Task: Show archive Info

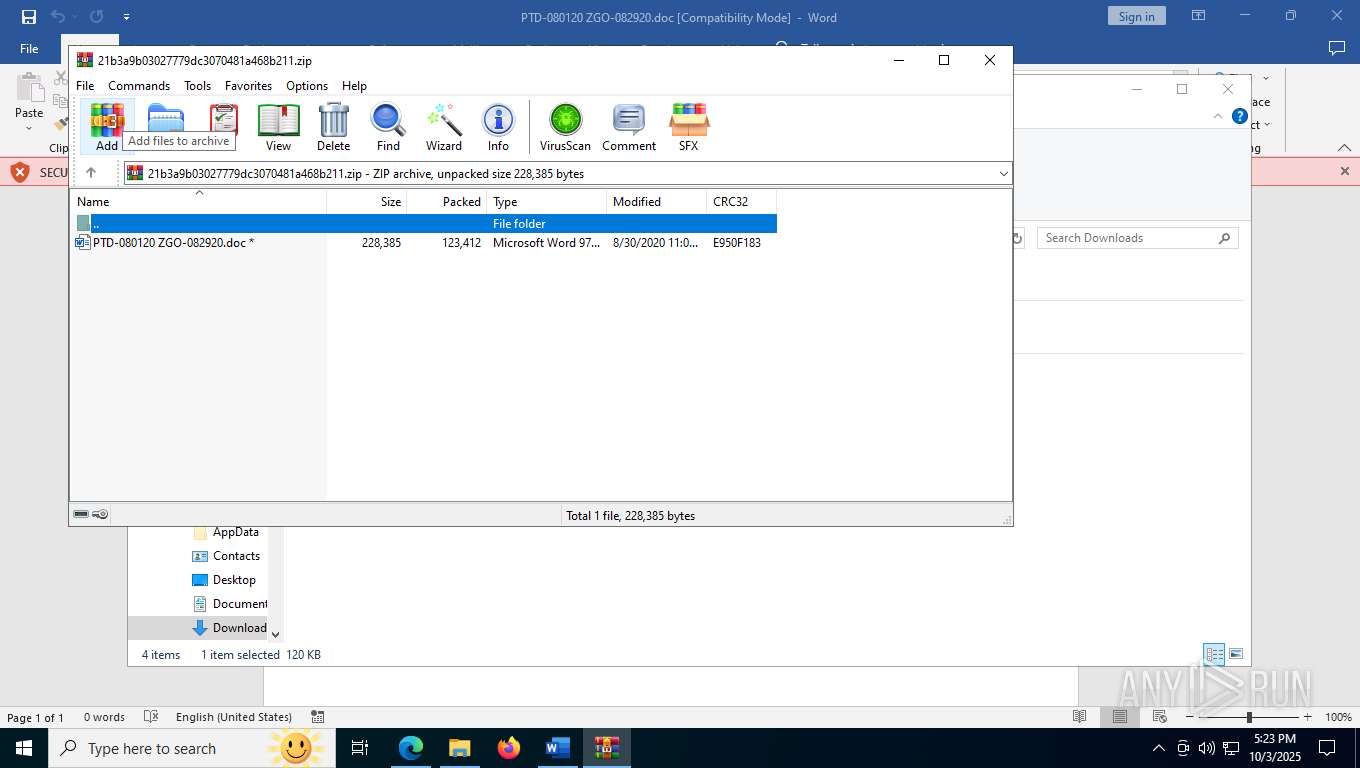Action: pyautogui.click(x=498, y=127)
